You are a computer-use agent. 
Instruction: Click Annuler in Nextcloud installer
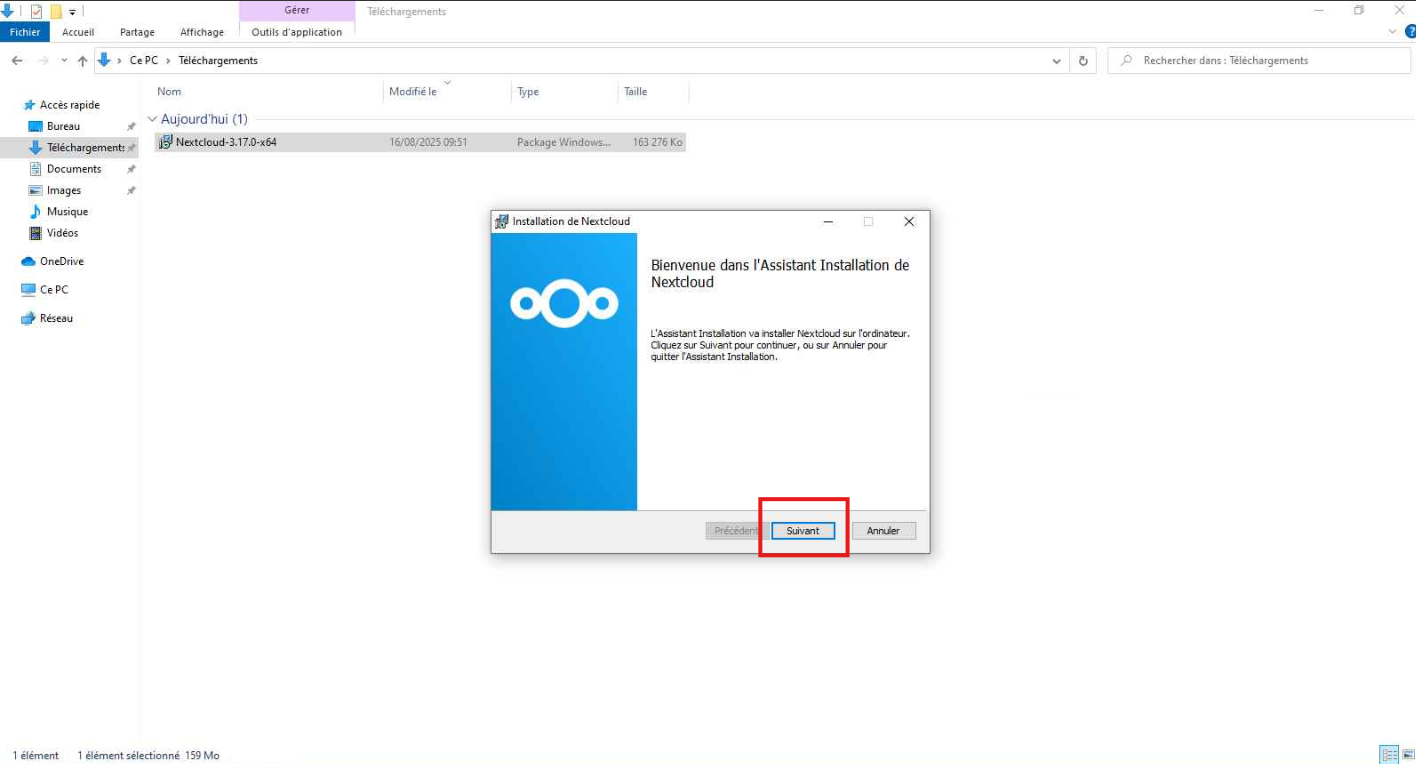pos(883,531)
